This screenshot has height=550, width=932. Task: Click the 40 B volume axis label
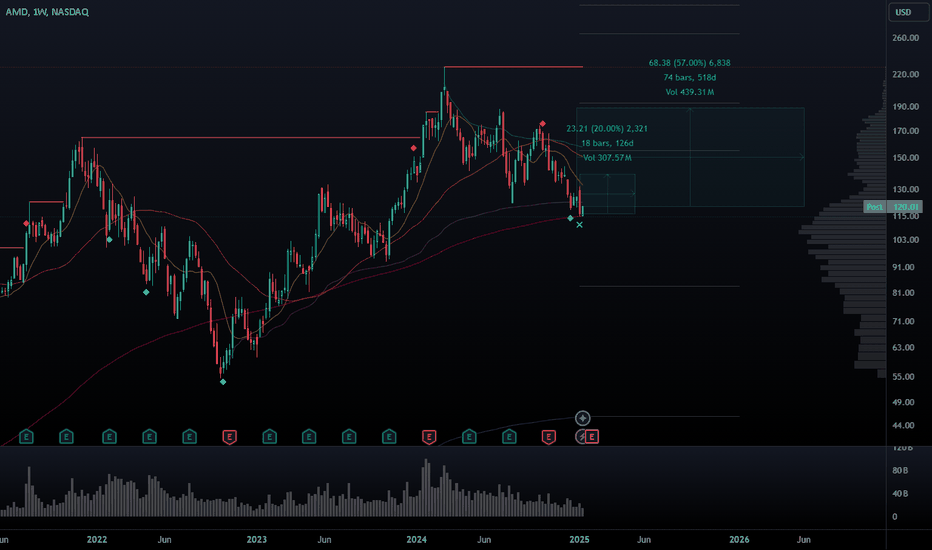(x=900, y=494)
